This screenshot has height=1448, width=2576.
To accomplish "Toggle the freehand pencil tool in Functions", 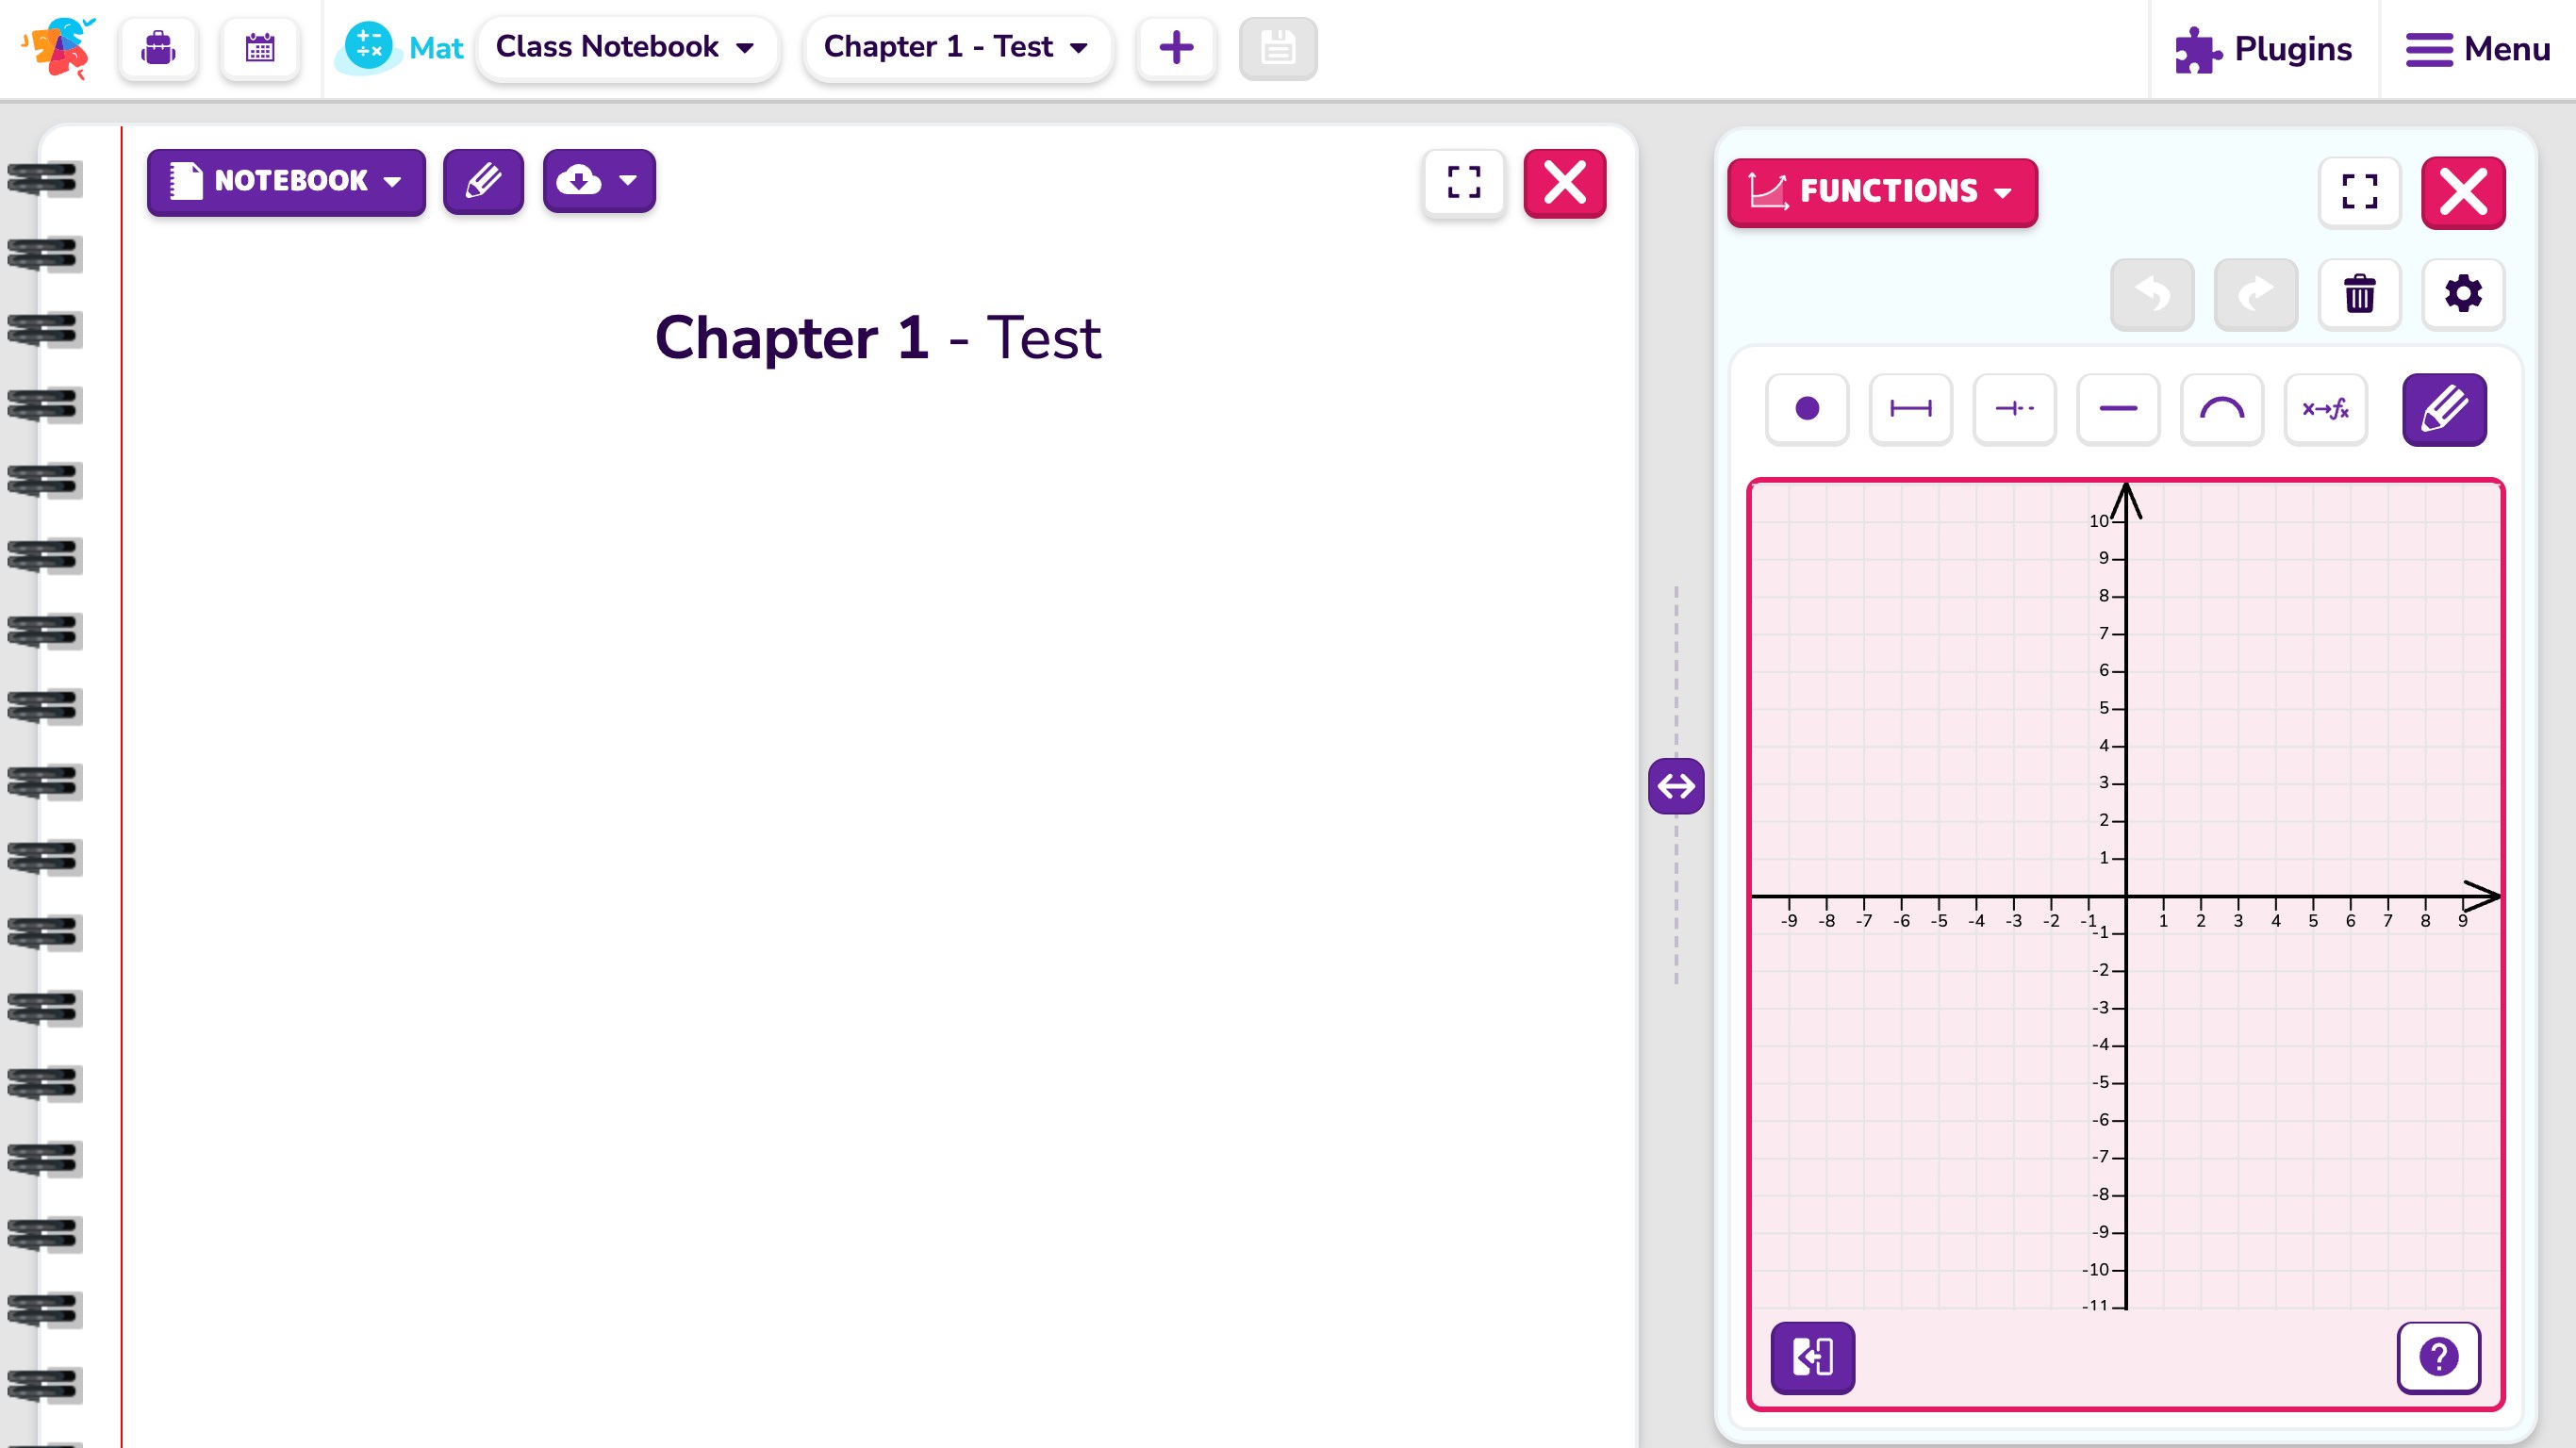I will point(2444,409).
